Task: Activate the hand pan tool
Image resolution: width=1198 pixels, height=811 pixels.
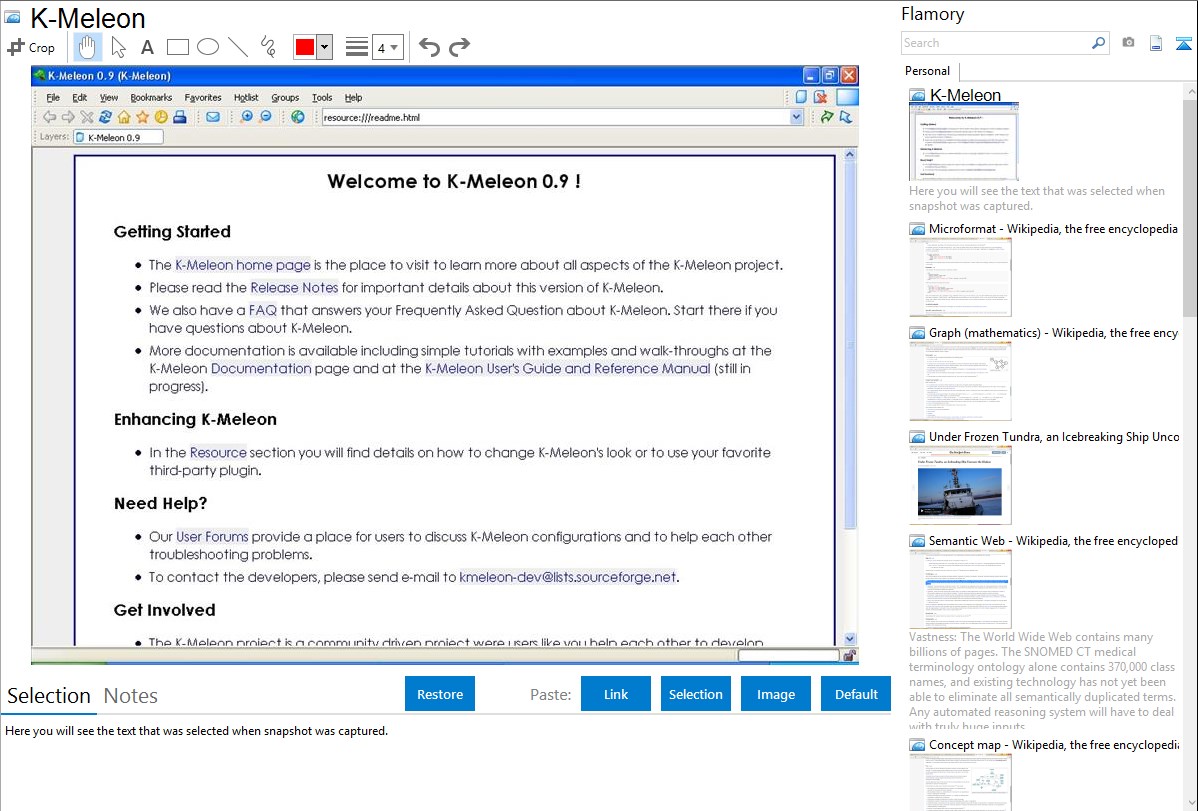Action: click(x=88, y=47)
